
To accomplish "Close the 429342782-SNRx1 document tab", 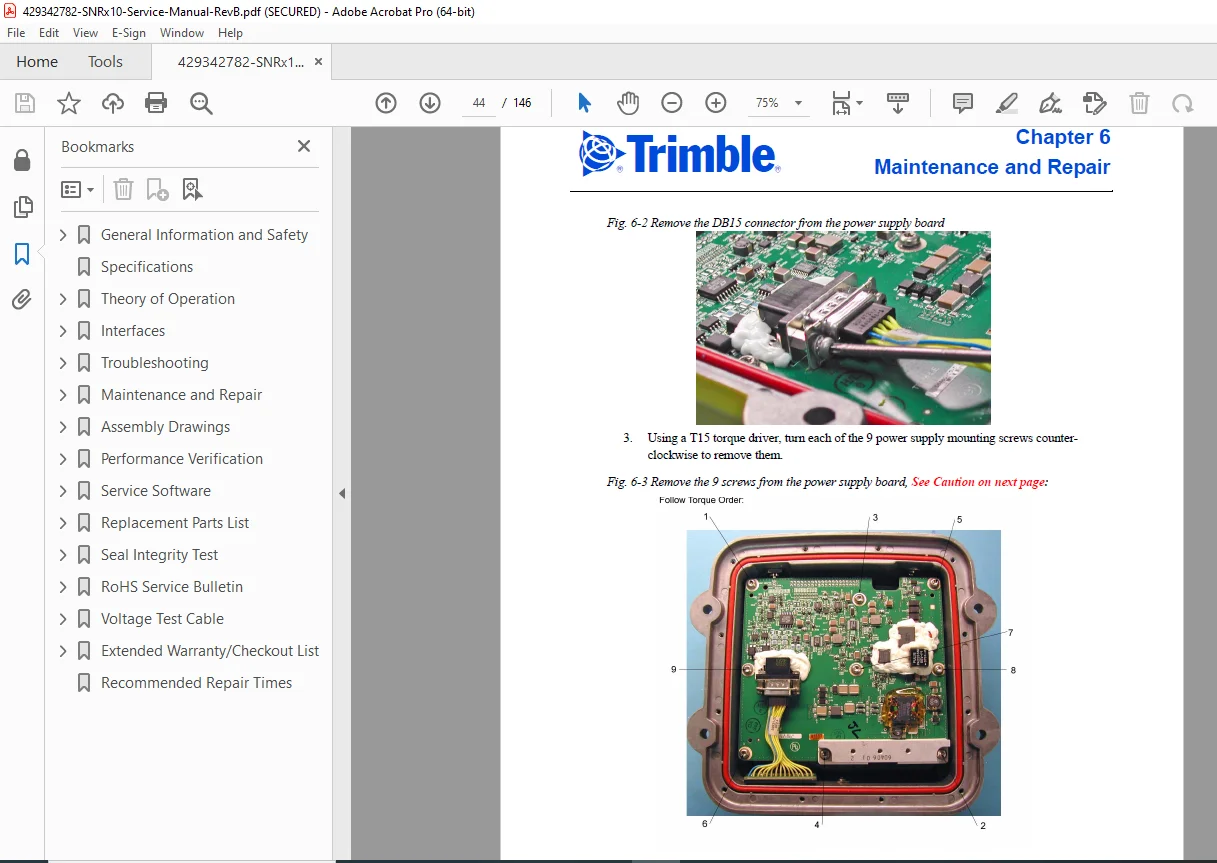I will [318, 62].
